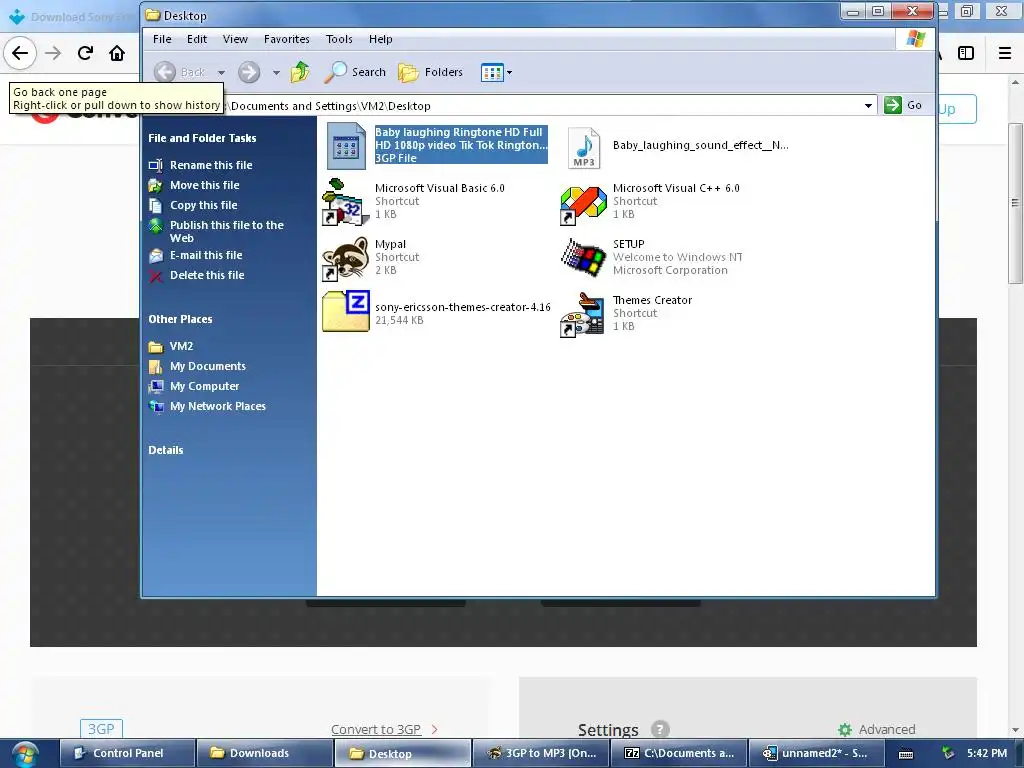Switch to the C:\Documents a... taskbar button
The width and height of the screenshot is (1024, 768).
pyautogui.click(x=678, y=753)
